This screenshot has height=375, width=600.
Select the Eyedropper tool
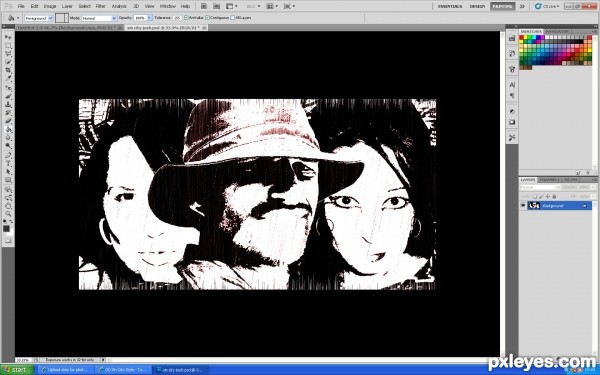(8, 79)
